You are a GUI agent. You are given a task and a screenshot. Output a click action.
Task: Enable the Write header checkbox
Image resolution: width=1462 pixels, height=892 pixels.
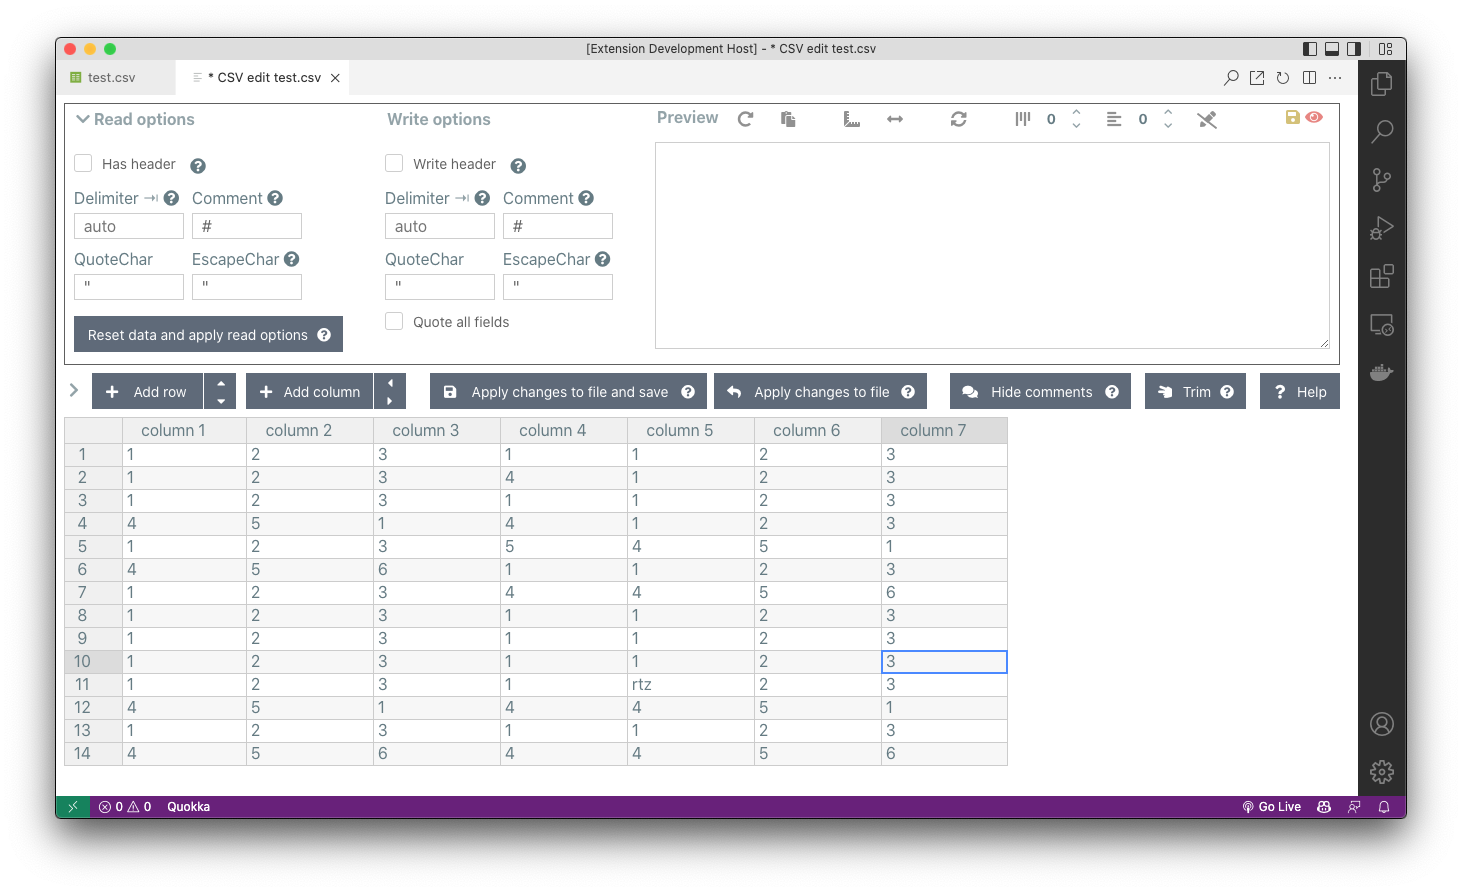pyautogui.click(x=394, y=163)
